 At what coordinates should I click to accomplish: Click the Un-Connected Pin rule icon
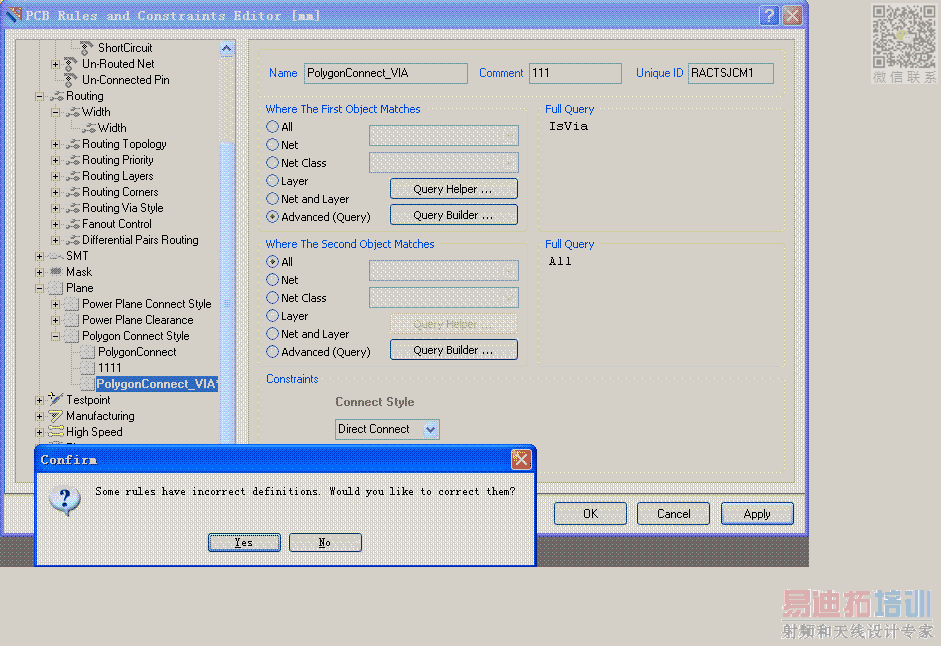[x=71, y=80]
